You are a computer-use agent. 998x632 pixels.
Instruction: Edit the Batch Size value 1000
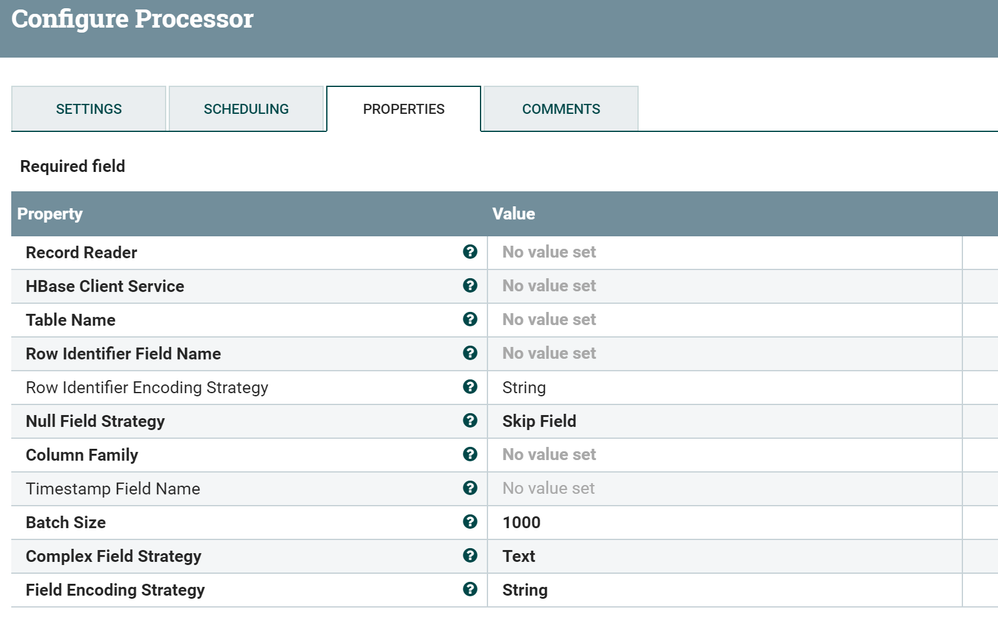click(x=521, y=522)
